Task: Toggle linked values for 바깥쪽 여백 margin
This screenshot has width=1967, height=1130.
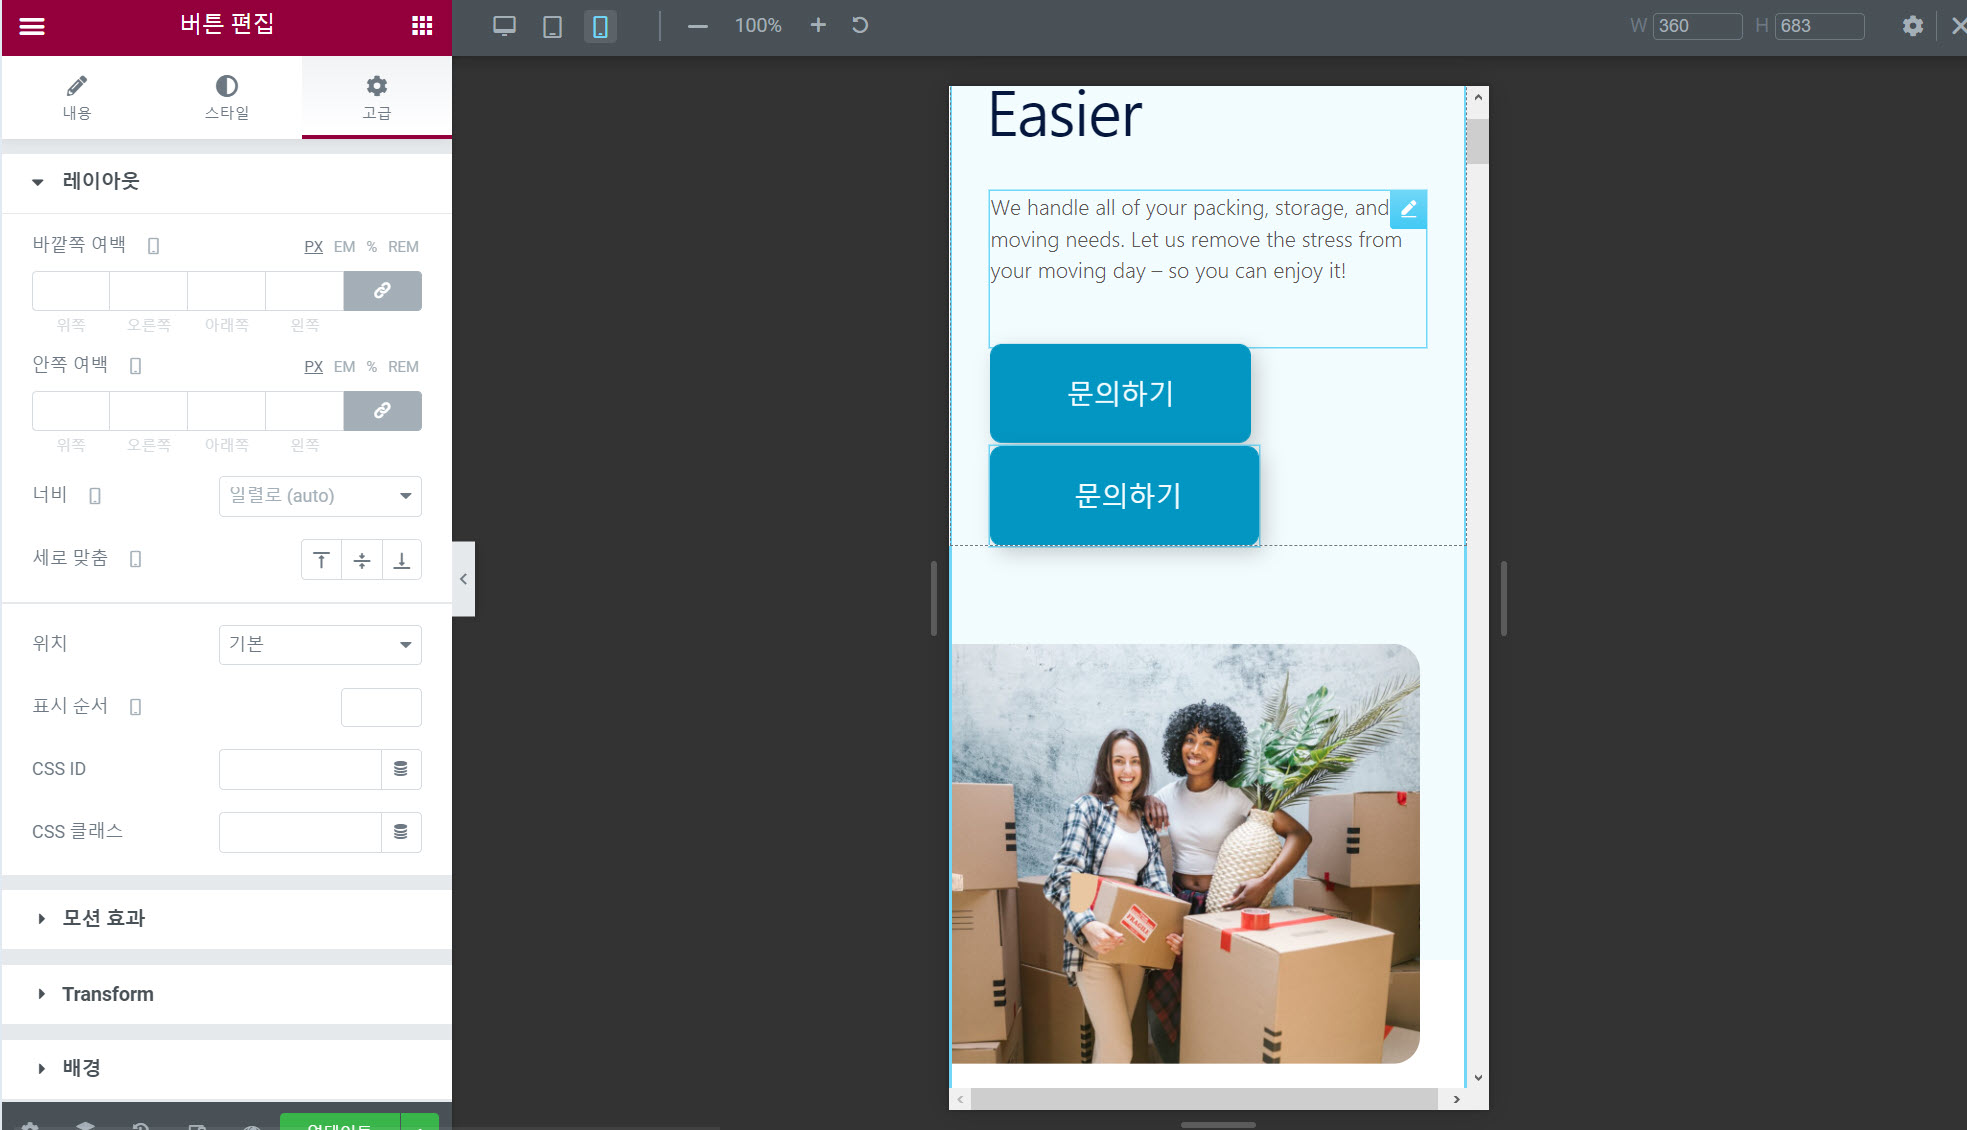Action: [x=382, y=291]
